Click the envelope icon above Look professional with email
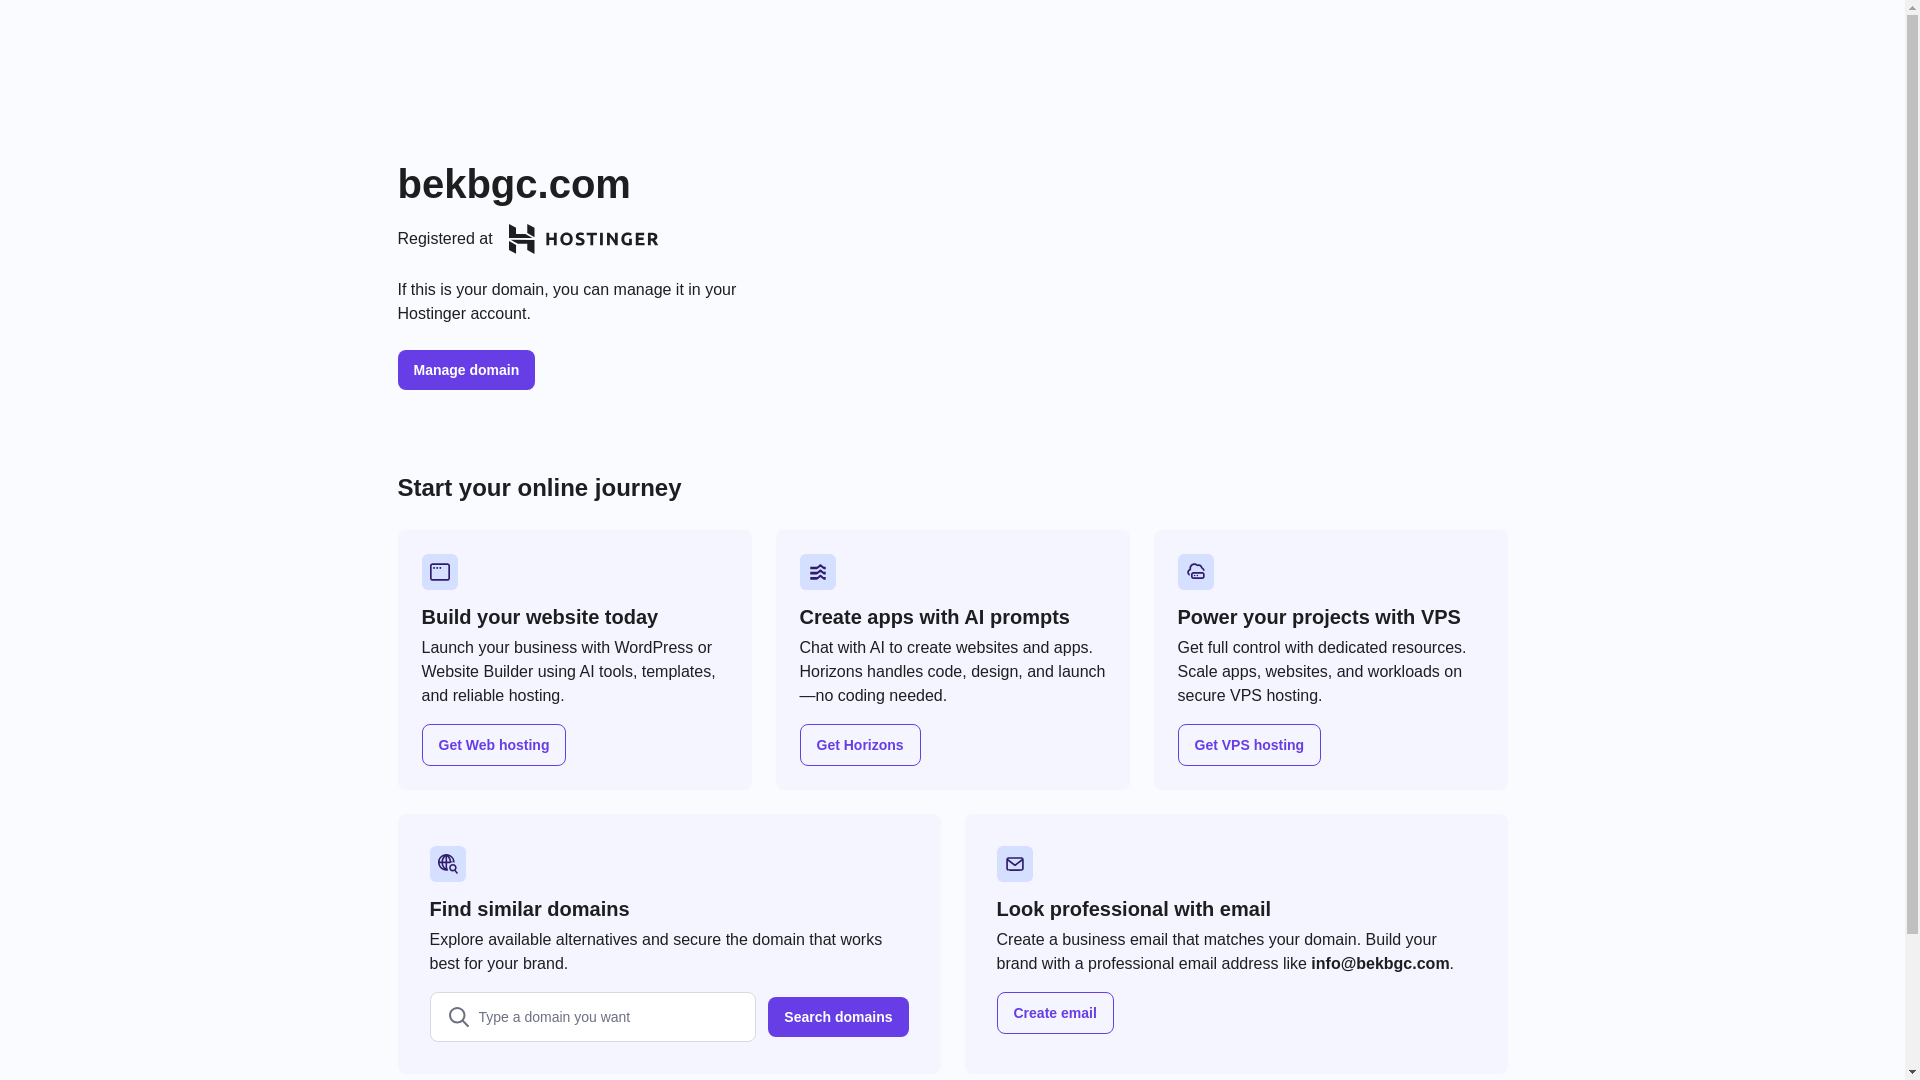Viewport: 1920px width, 1080px height. pyautogui.click(x=1014, y=864)
